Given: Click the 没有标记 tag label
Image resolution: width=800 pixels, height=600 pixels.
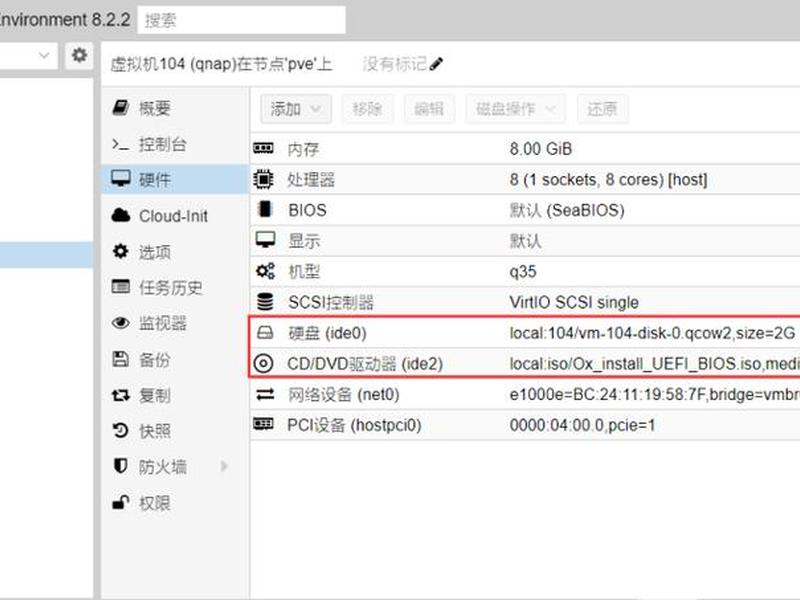Looking at the screenshot, I should pos(395,64).
